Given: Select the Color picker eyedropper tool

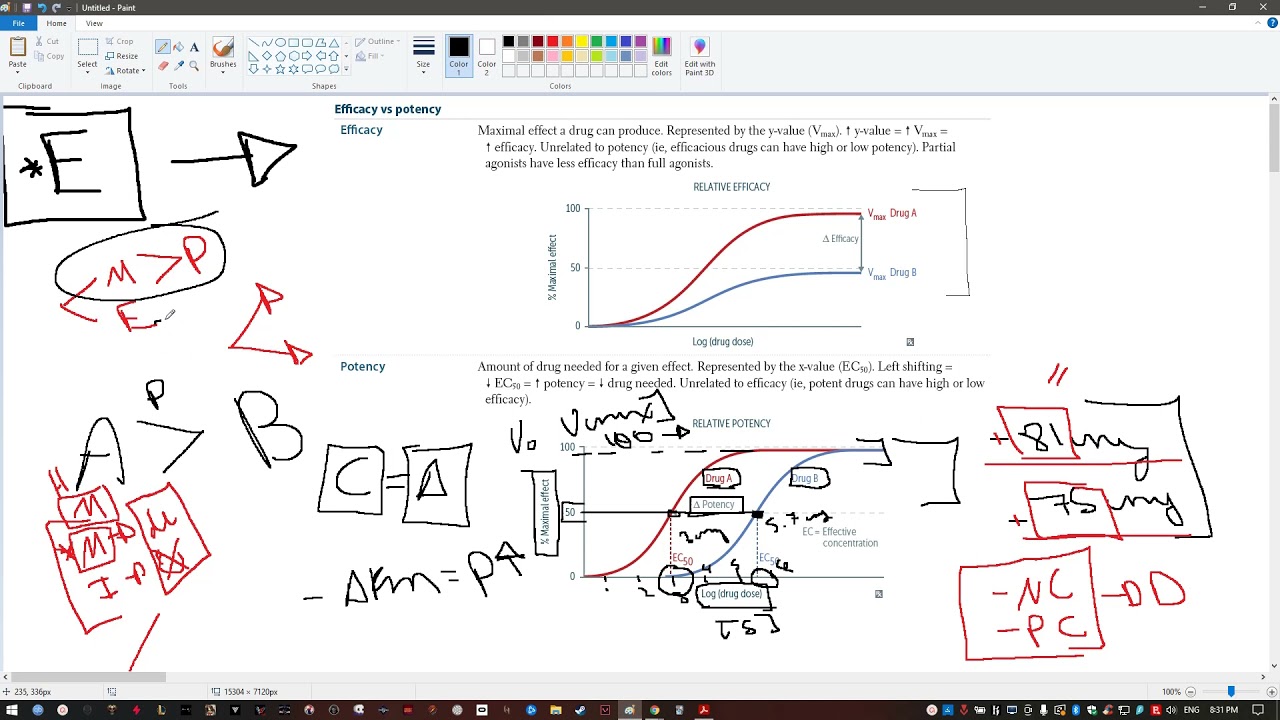Looking at the screenshot, I should coord(179,66).
